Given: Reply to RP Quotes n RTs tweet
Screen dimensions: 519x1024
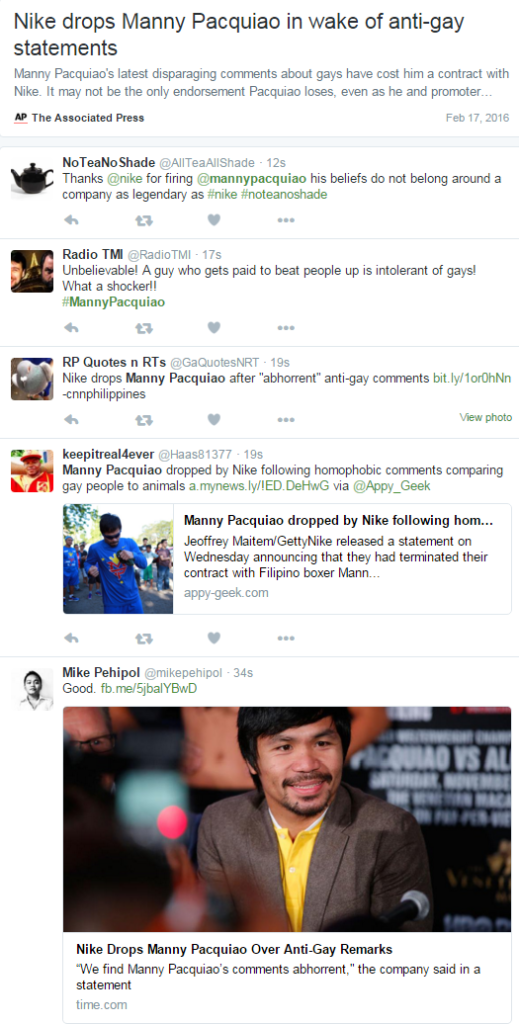Looking at the screenshot, I should (x=71, y=419).
